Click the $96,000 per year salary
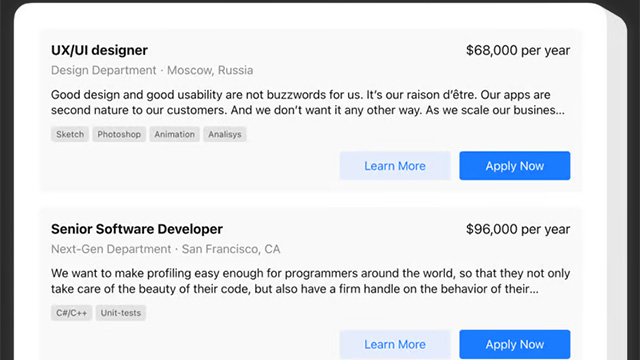The height and width of the screenshot is (360, 640). [x=518, y=229]
